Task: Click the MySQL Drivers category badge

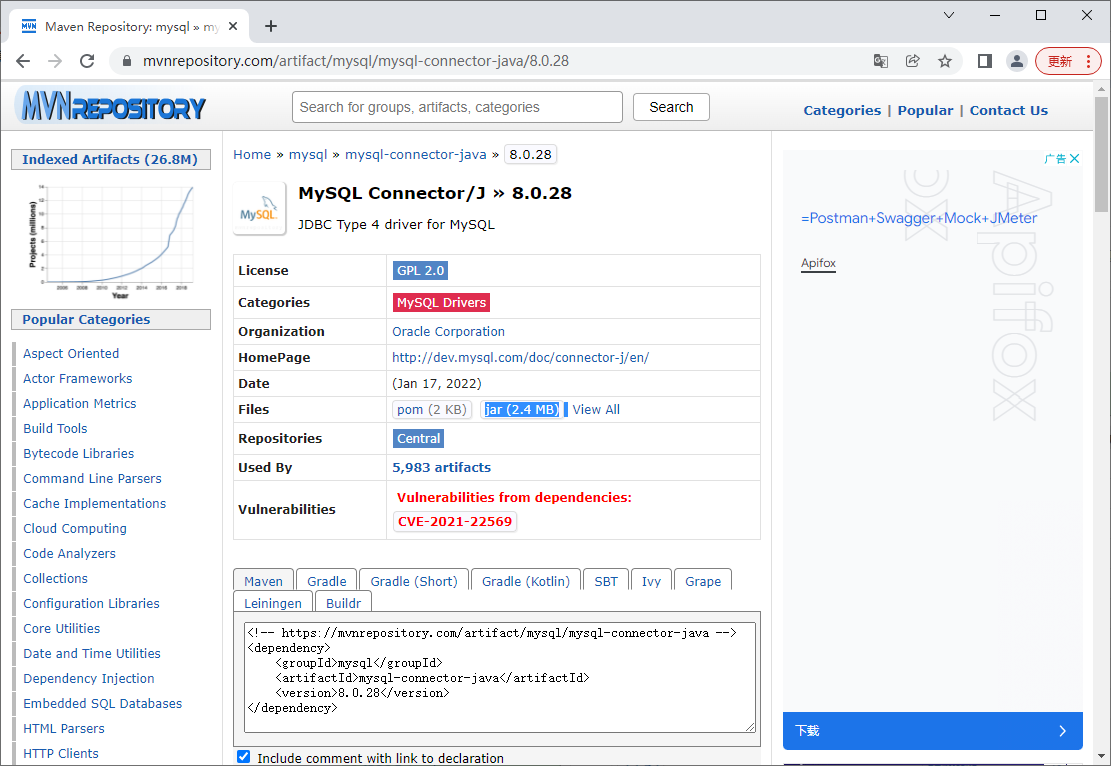Action: tap(441, 303)
